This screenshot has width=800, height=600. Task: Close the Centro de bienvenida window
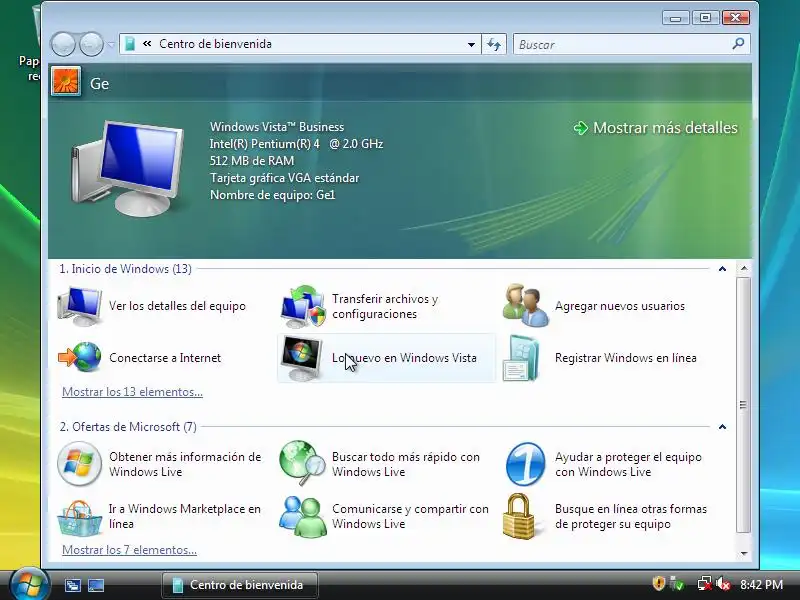pyautogui.click(x=736, y=18)
